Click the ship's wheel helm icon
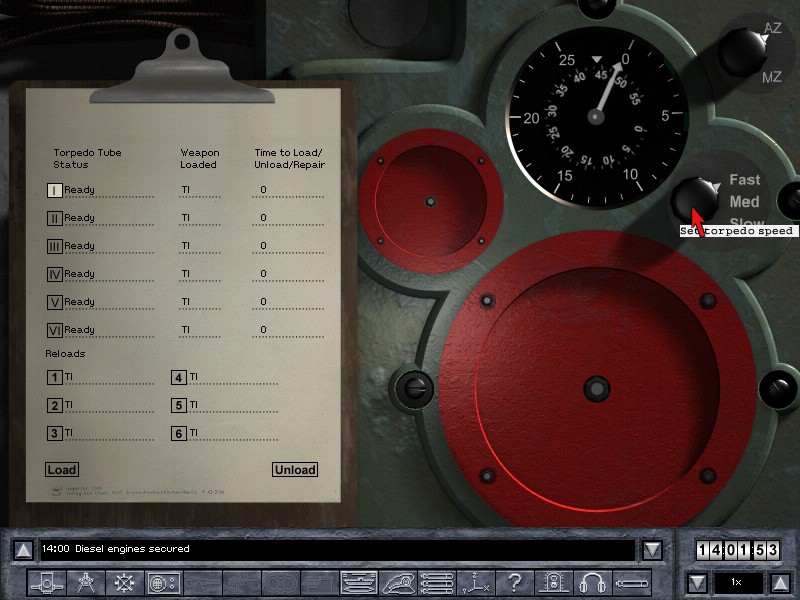Screen dimensions: 800x600 (125, 581)
